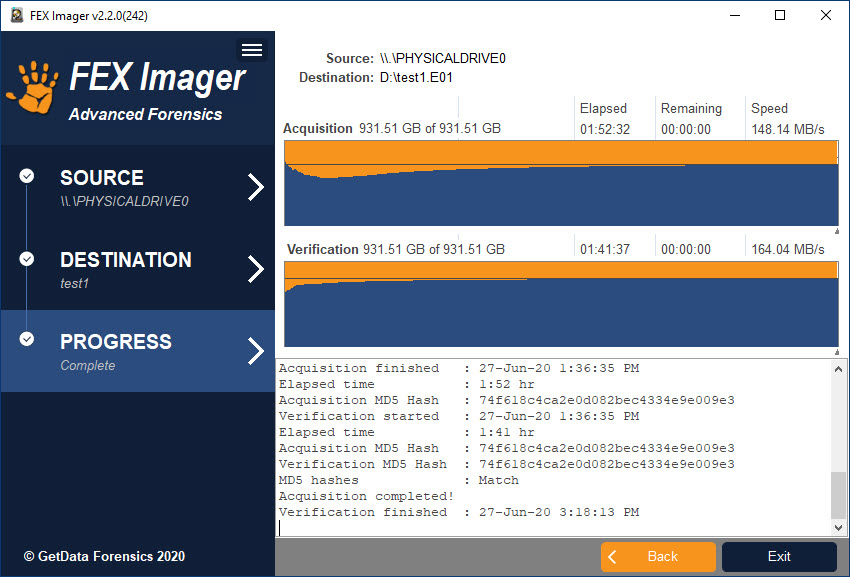
Task: Select the SOURCE step label
Action: coord(102,178)
